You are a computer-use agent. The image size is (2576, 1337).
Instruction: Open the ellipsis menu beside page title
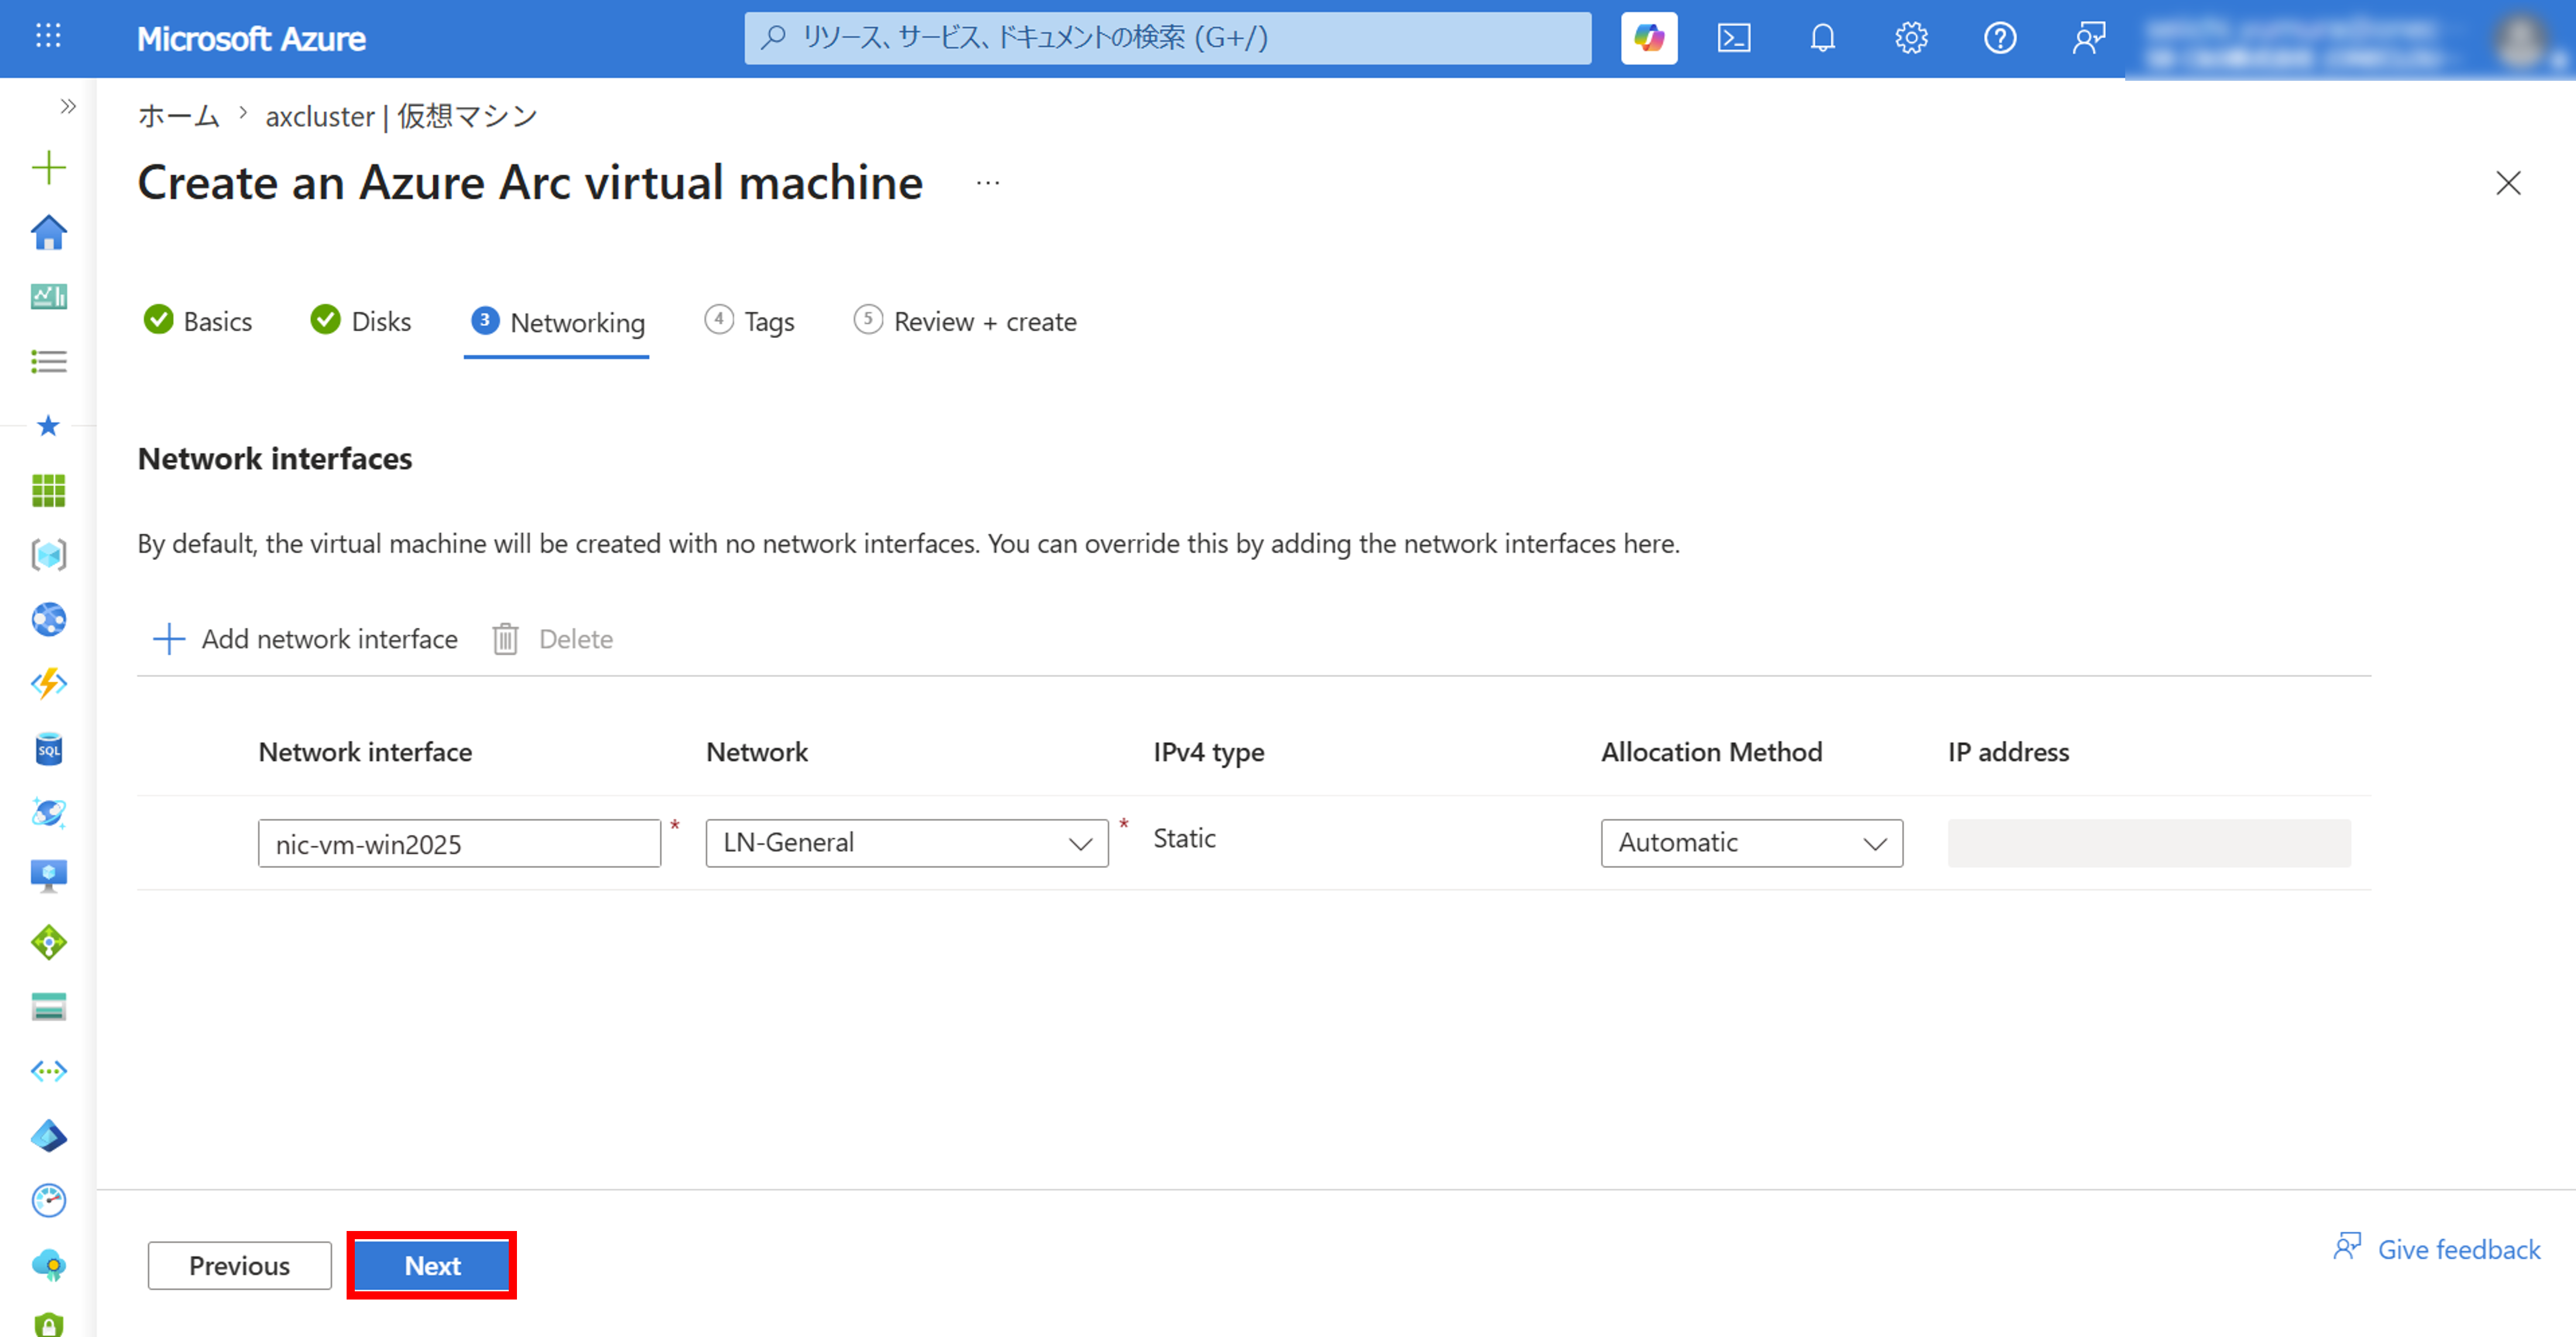pos(988,183)
